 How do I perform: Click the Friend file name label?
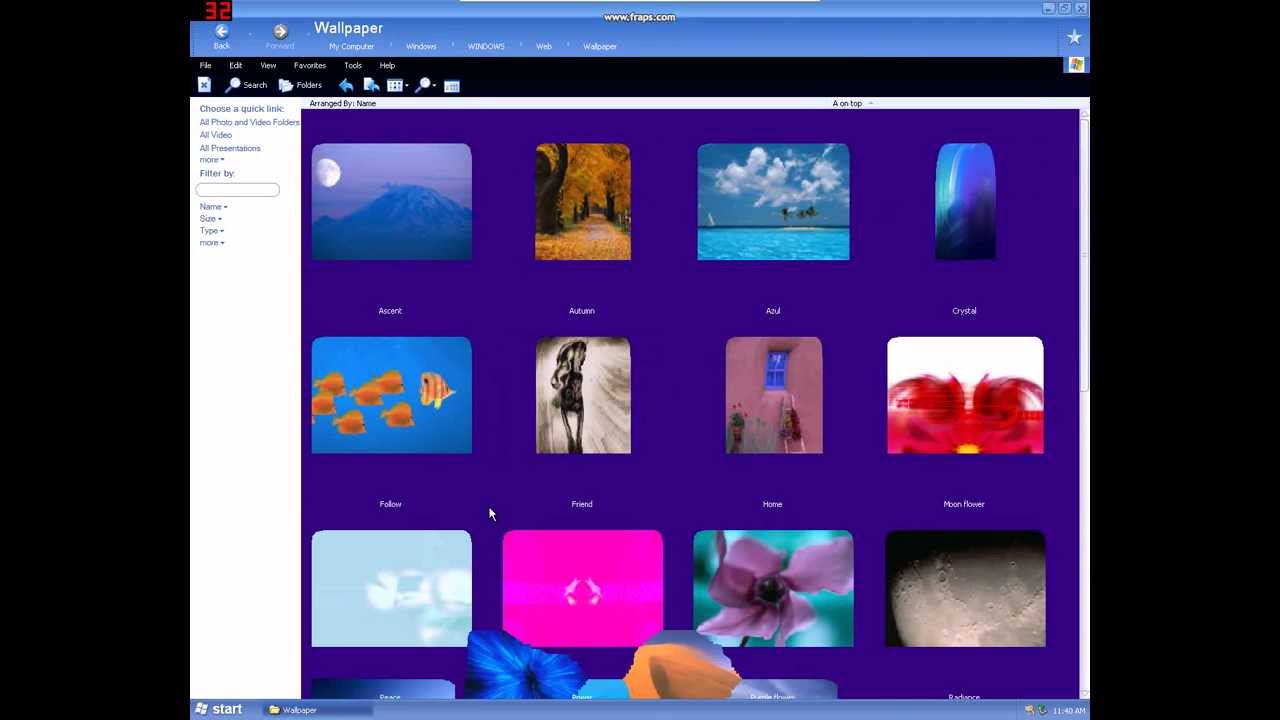click(x=582, y=504)
